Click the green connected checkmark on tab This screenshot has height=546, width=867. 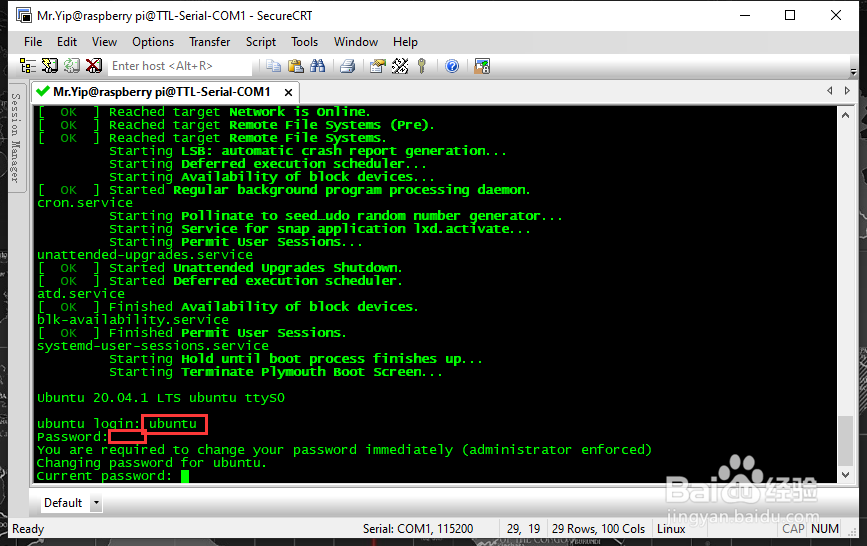(x=43, y=91)
